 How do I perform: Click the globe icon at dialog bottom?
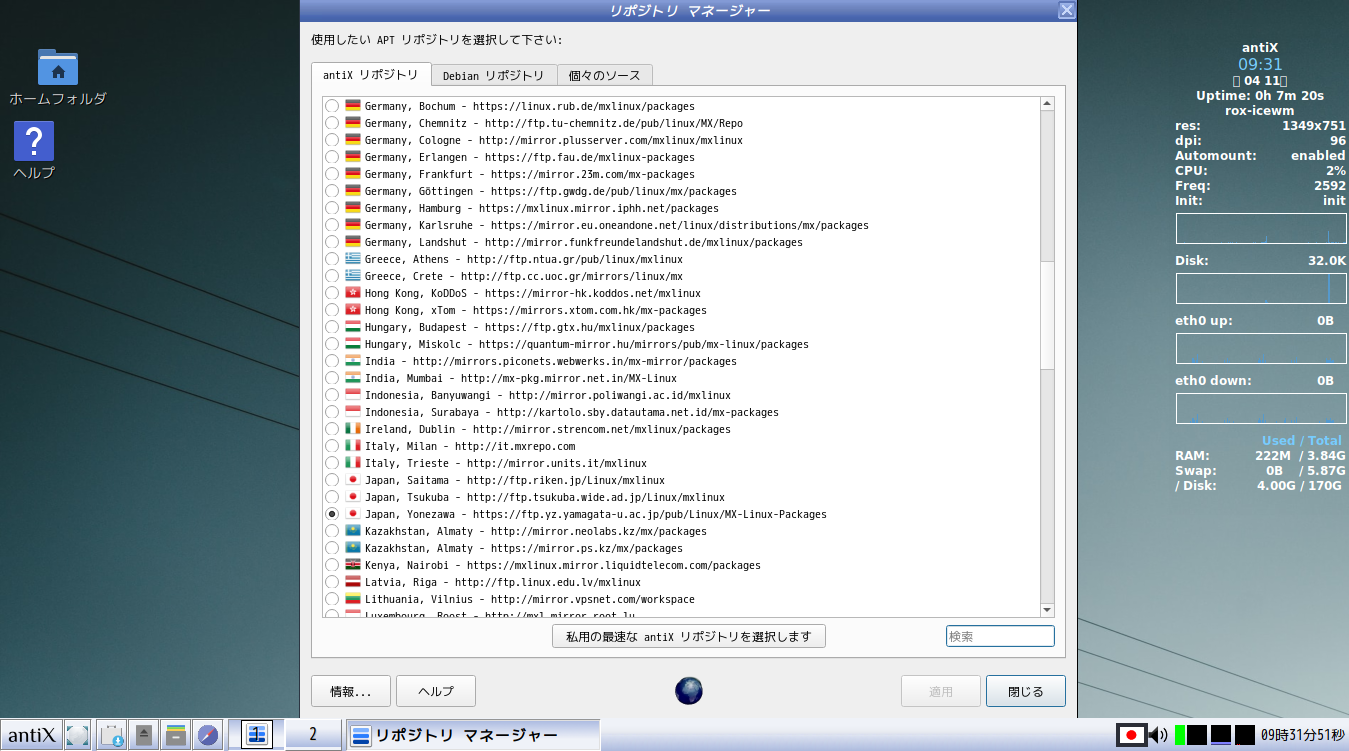(x=689, y=691)
